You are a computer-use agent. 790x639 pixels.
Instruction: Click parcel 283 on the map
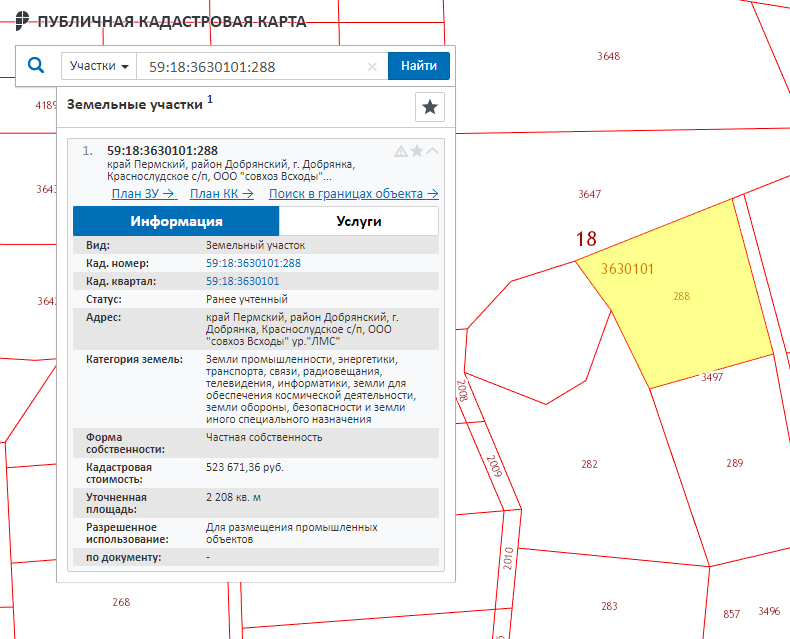609,606
